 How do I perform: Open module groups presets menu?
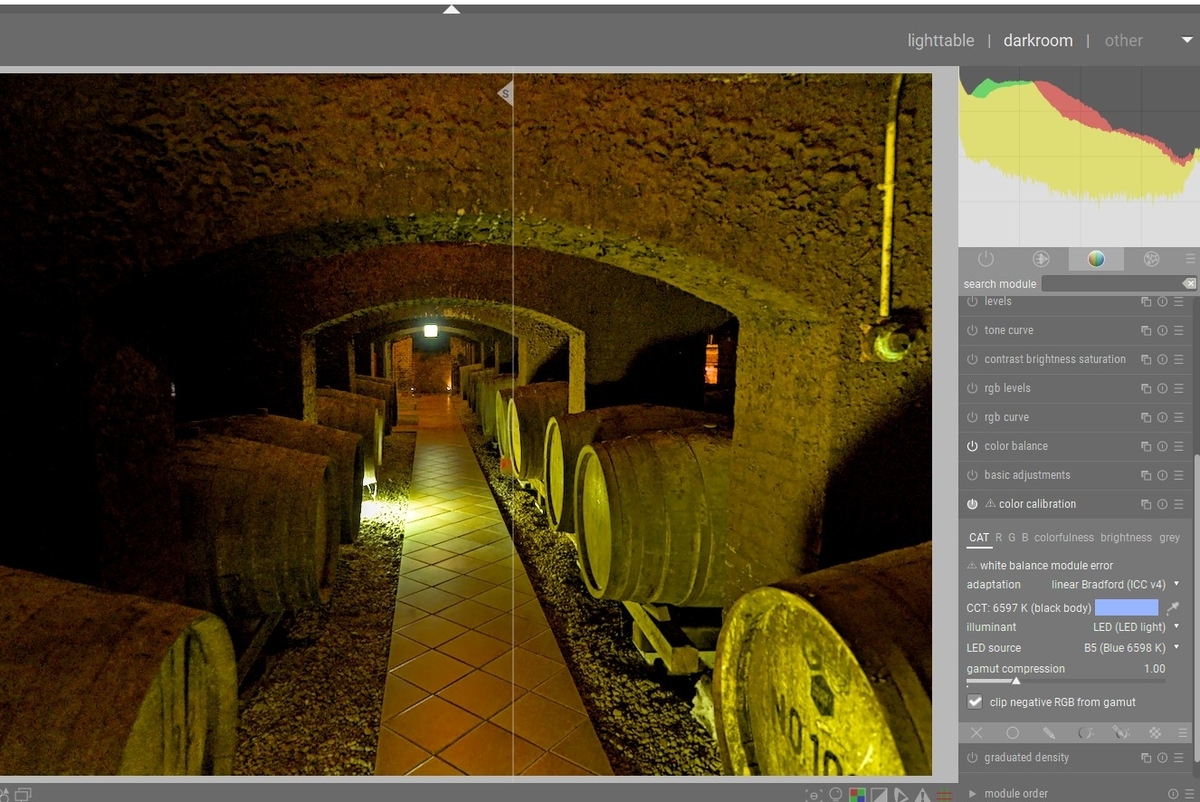tap(1190, 259)
